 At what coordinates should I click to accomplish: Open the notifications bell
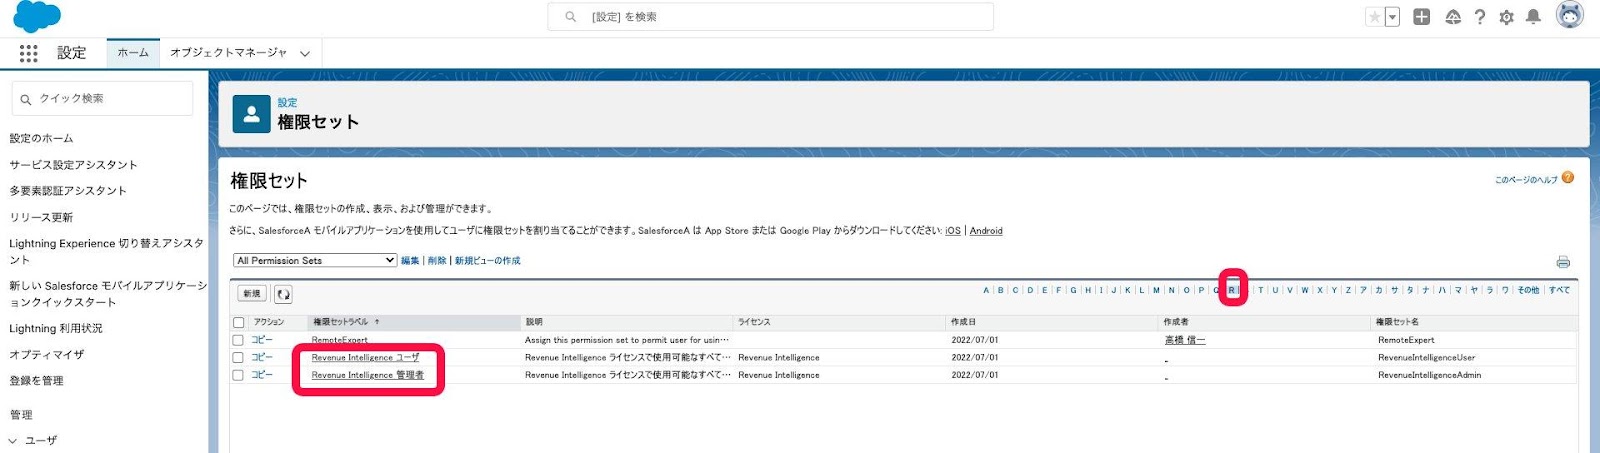pos(1533,17)
